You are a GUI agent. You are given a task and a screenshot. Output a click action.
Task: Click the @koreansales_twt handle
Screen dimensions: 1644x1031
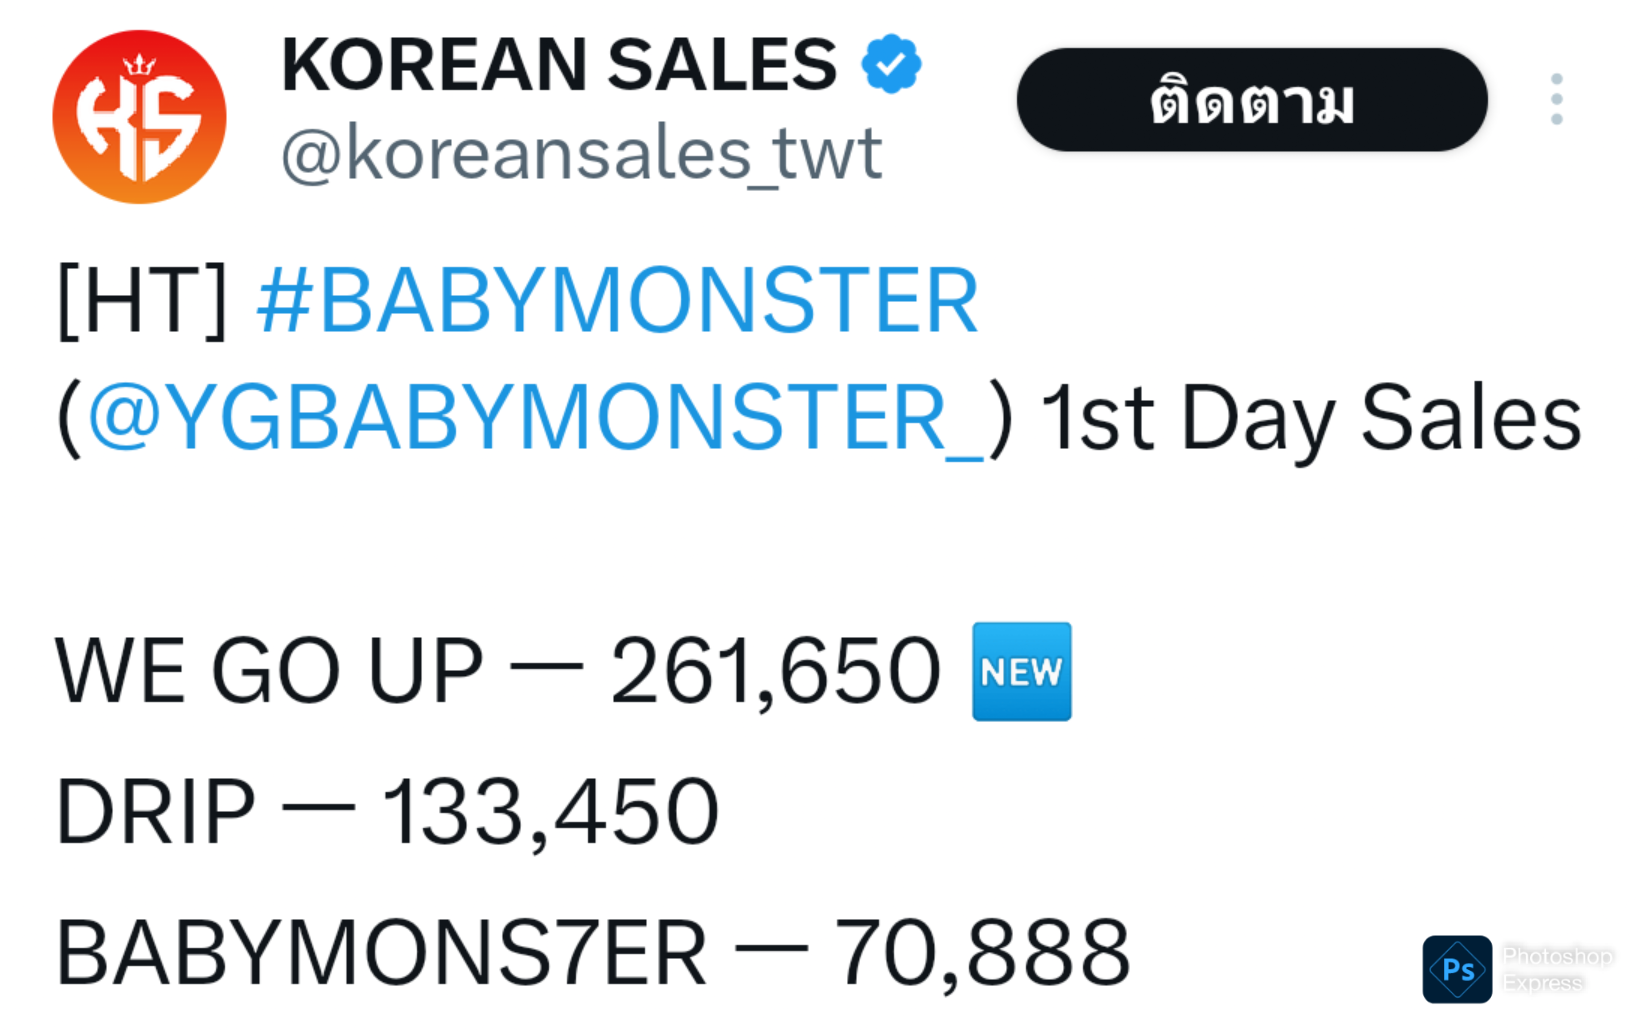581,154
